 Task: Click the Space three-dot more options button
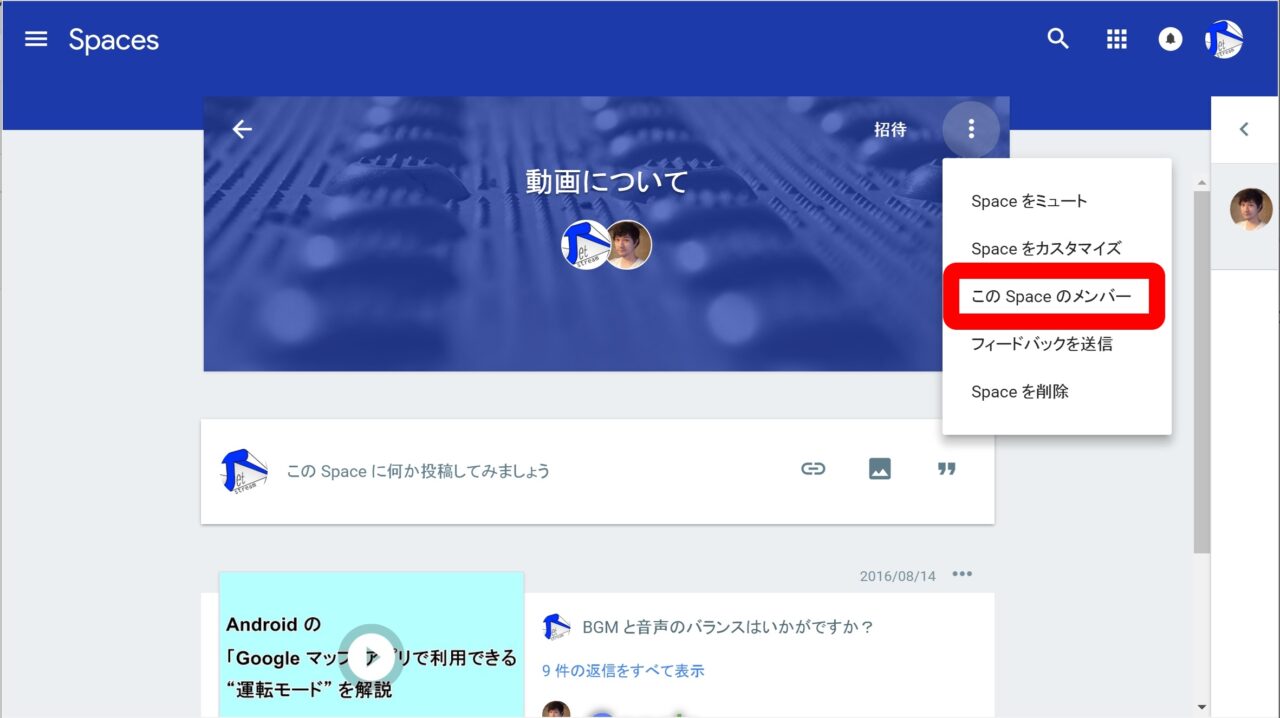(x=970, y=129)
